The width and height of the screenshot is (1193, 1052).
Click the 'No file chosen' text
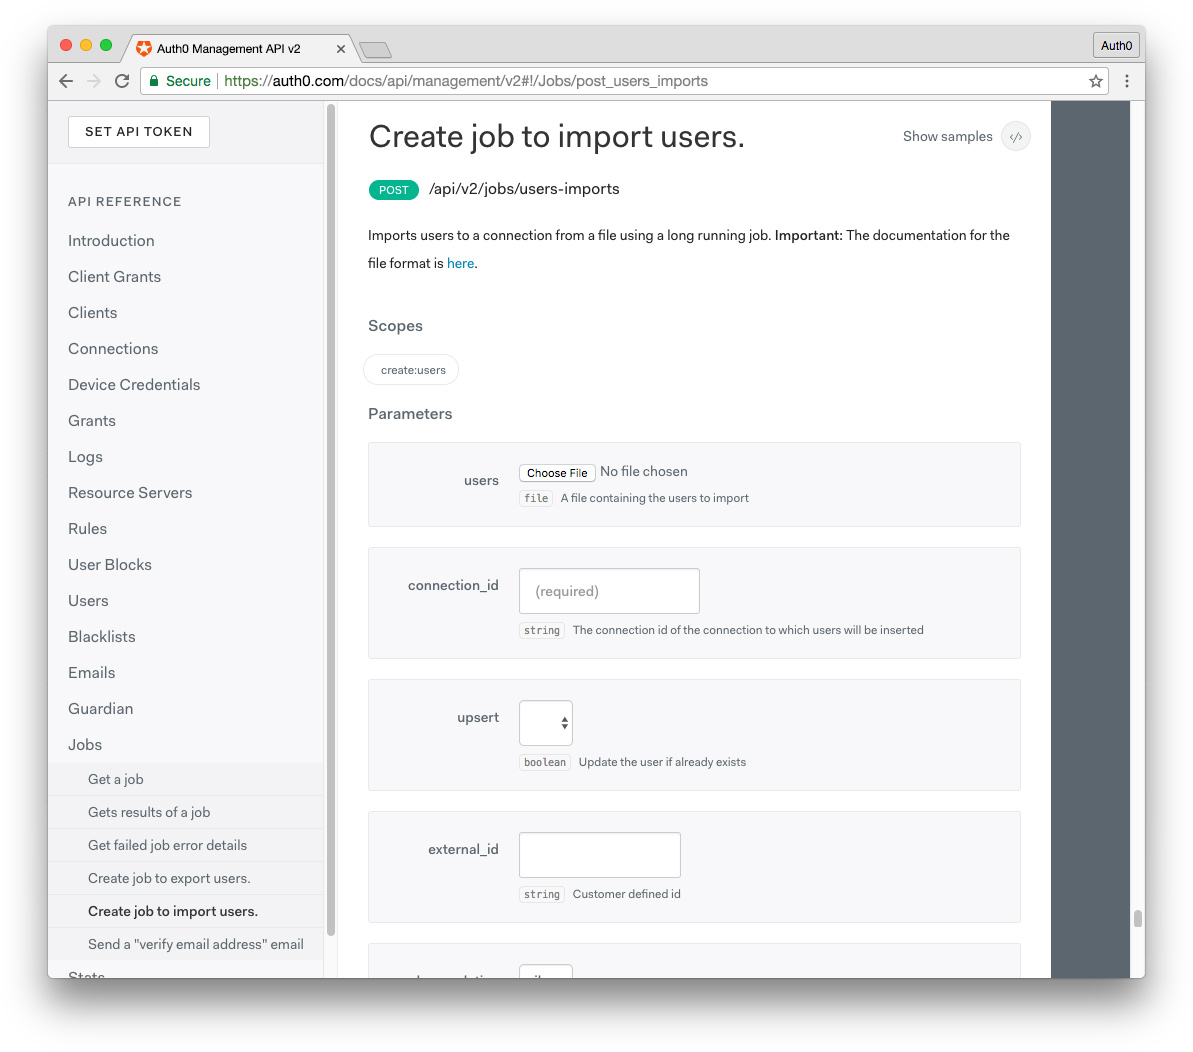tap(644, 472)
